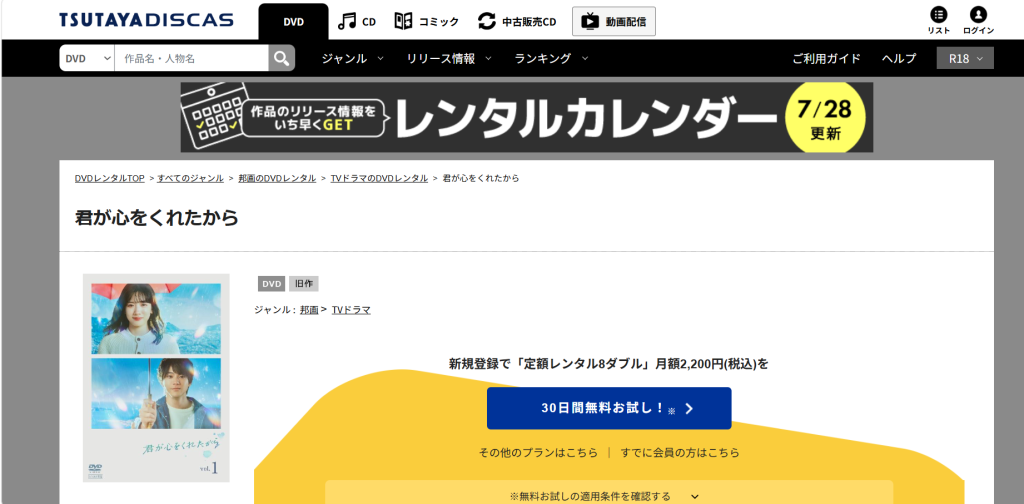Open 邦画のDVDレンタル breadcrumb
1024x504 pixels.
[x=277, y=178]
